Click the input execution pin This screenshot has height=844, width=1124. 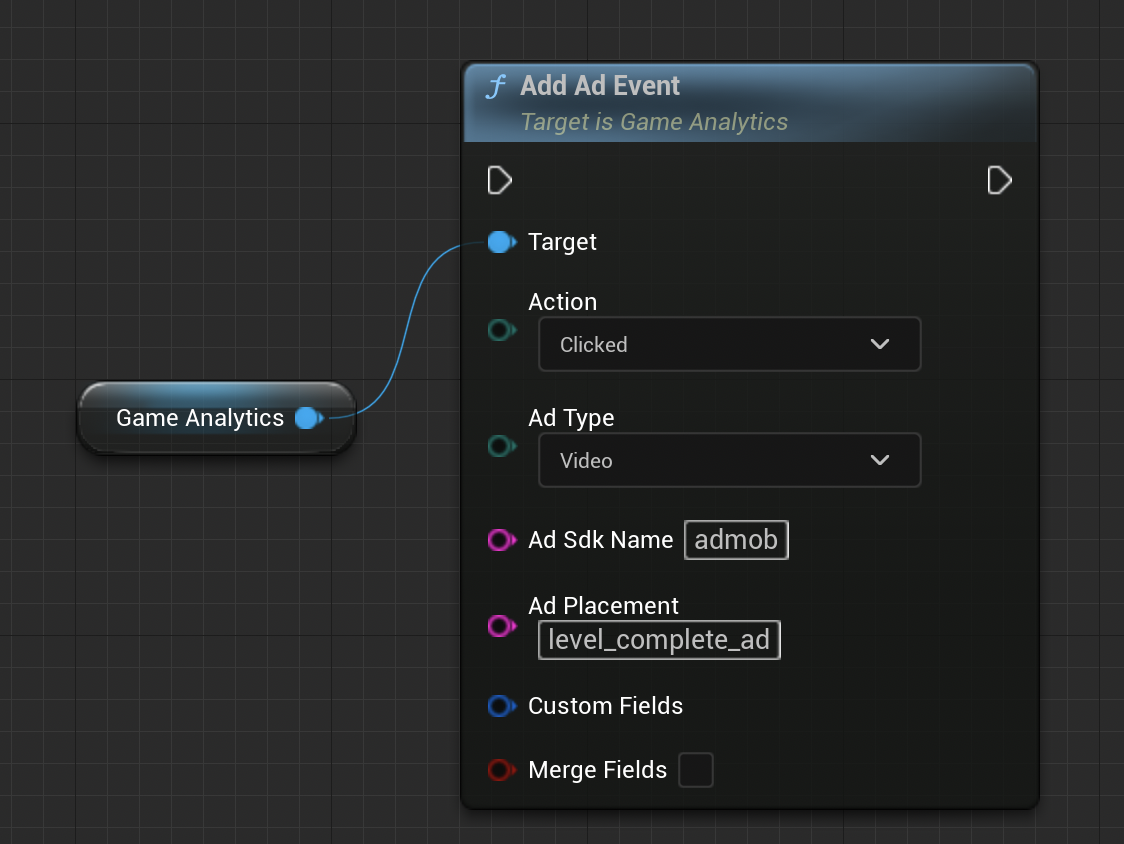[x=499, y=181]
